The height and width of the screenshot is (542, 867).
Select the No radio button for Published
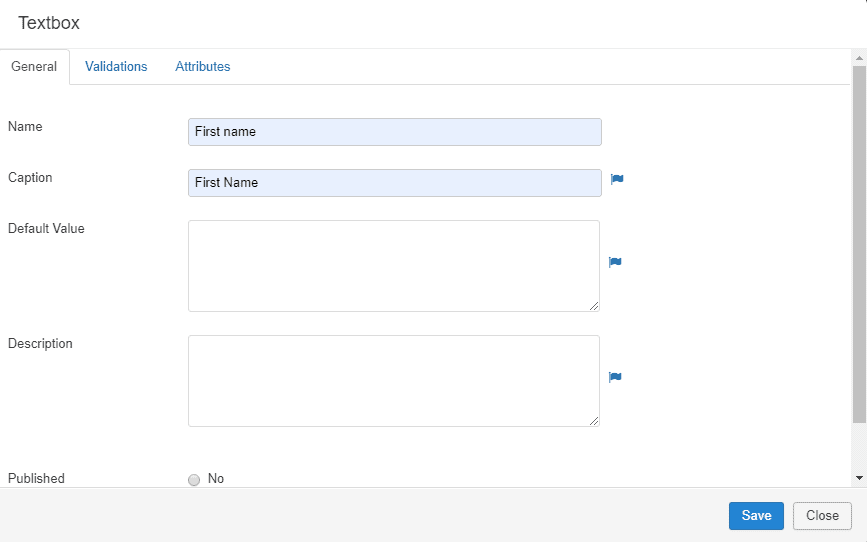194,480
